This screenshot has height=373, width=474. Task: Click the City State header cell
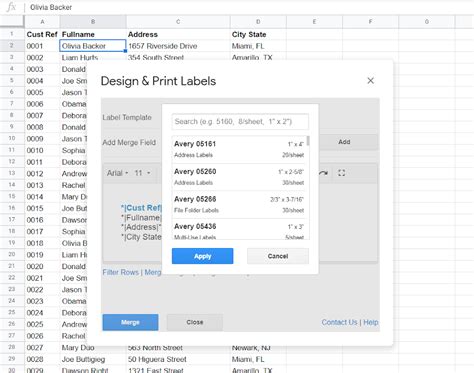258,34
